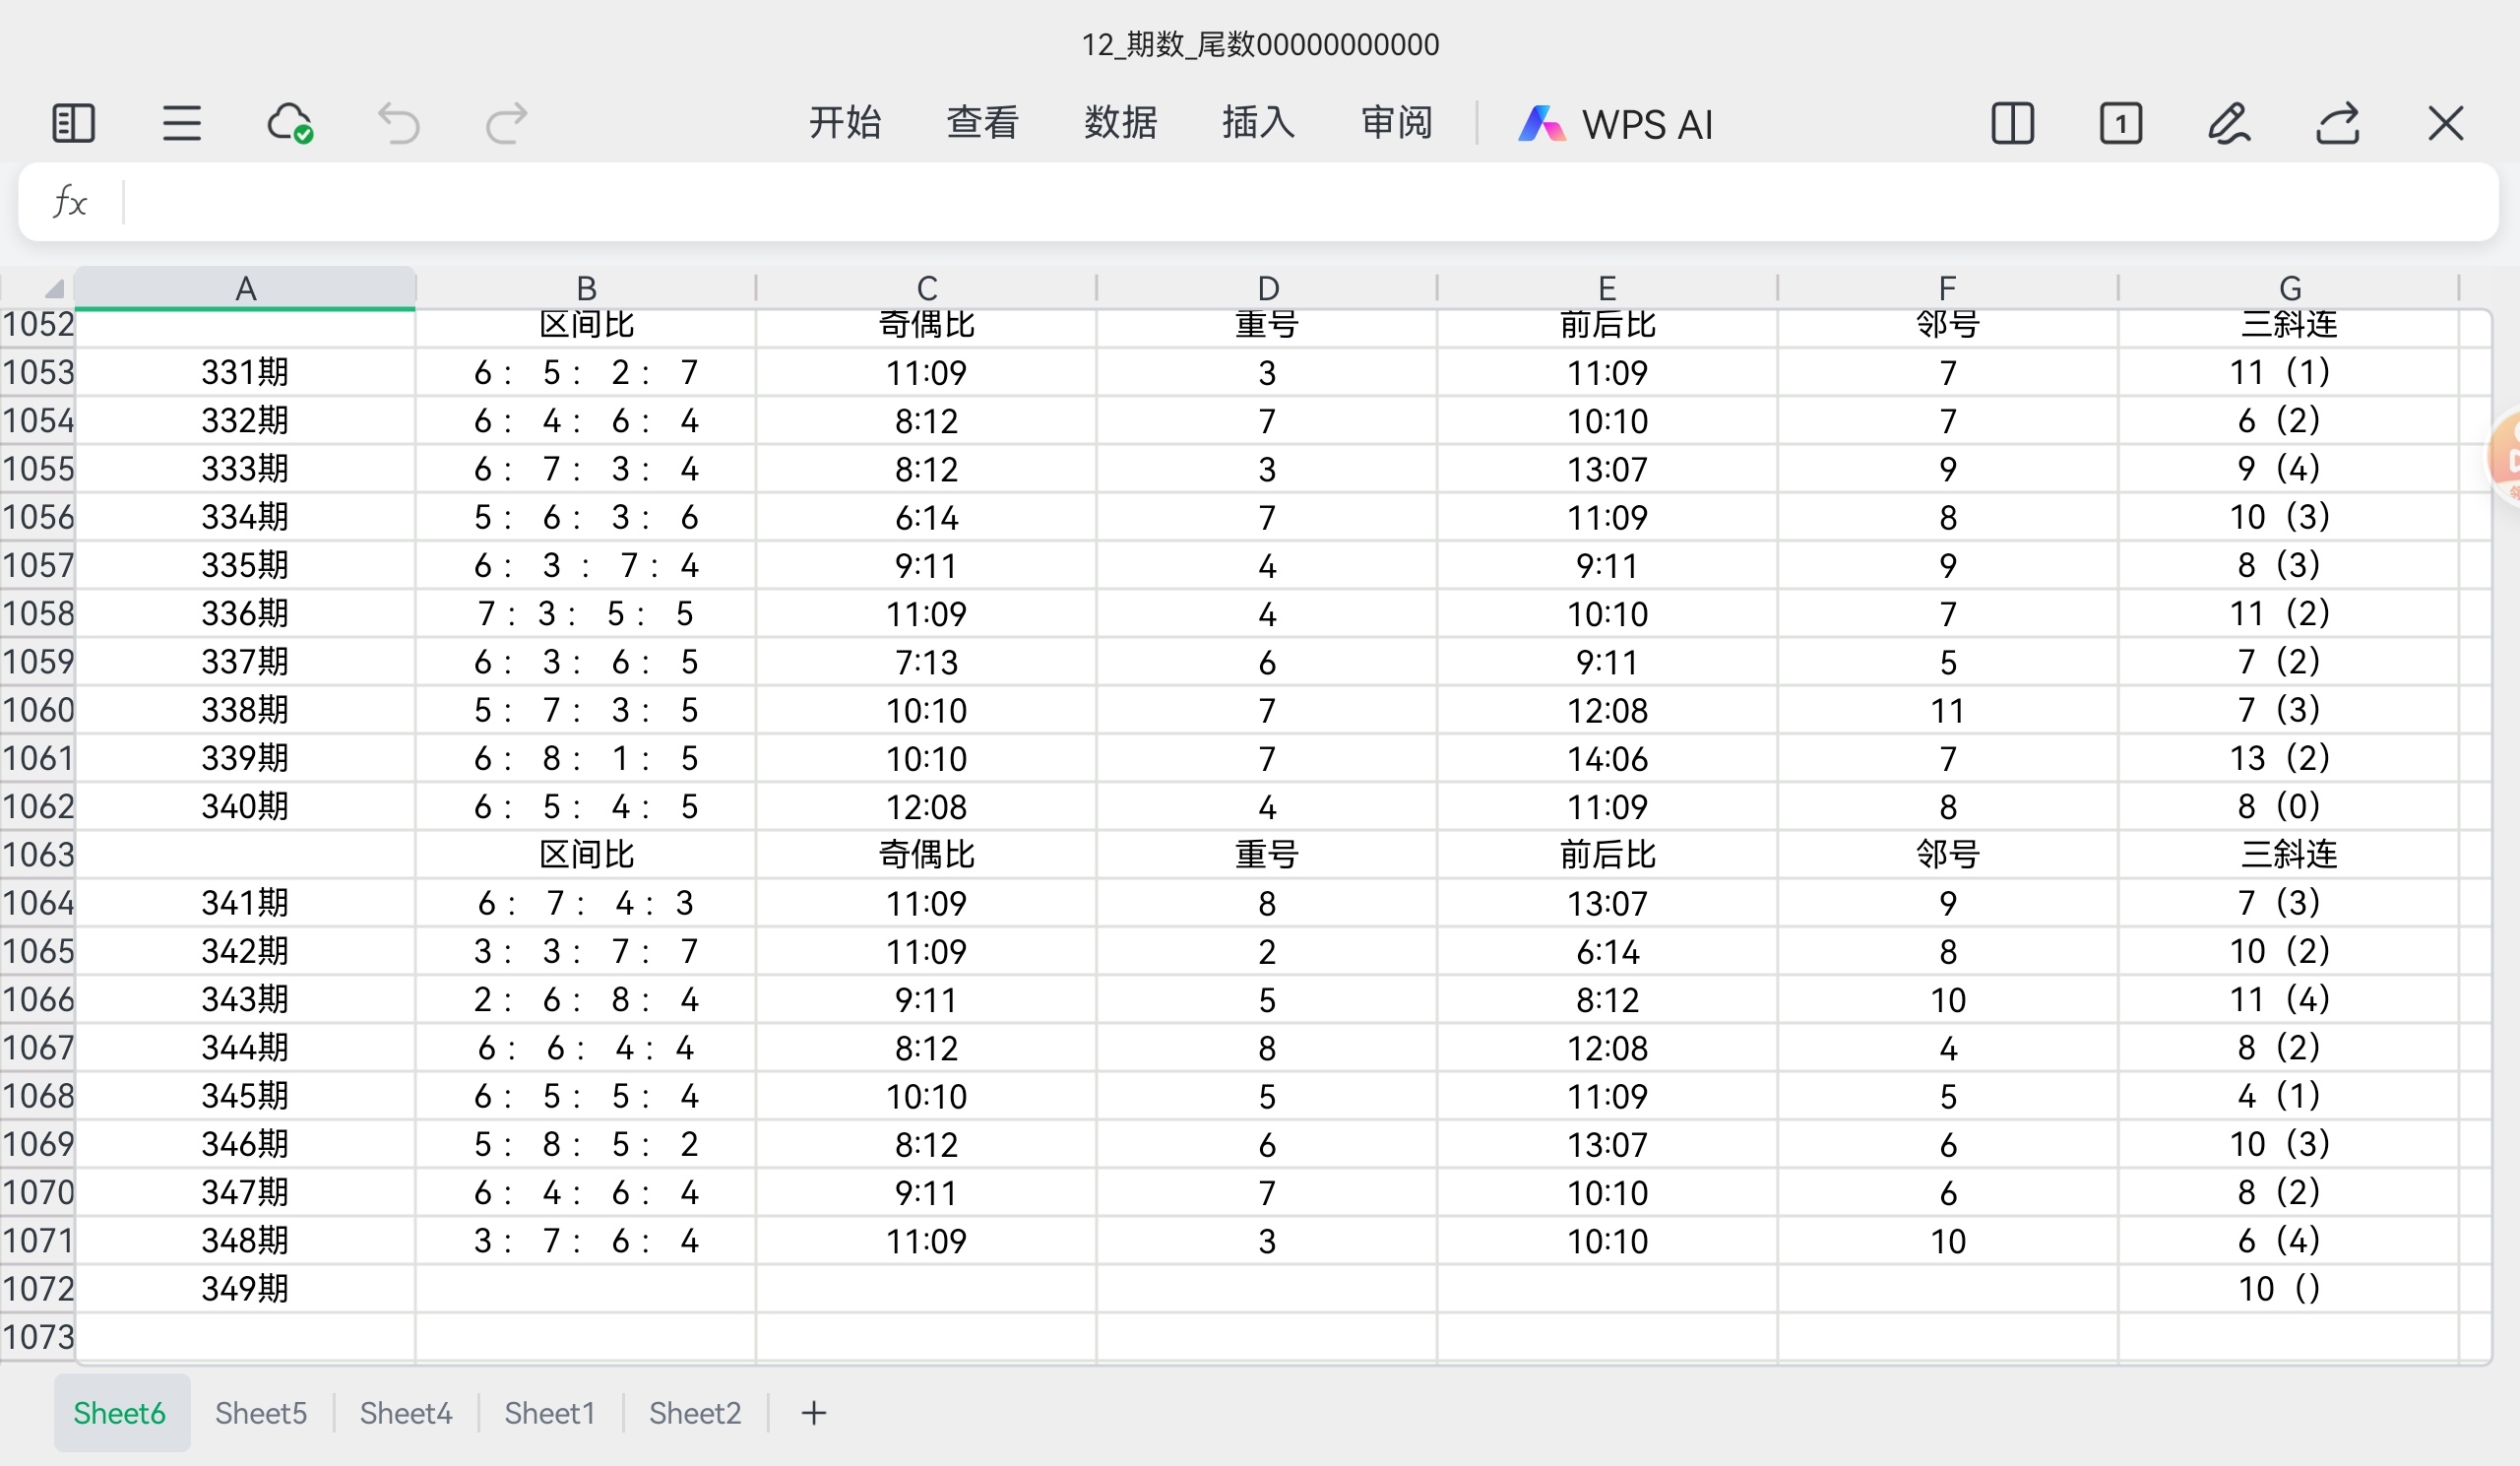2520x1466 pixels.
Task: Open the hamburger menu icon
Action: point(182,124)
